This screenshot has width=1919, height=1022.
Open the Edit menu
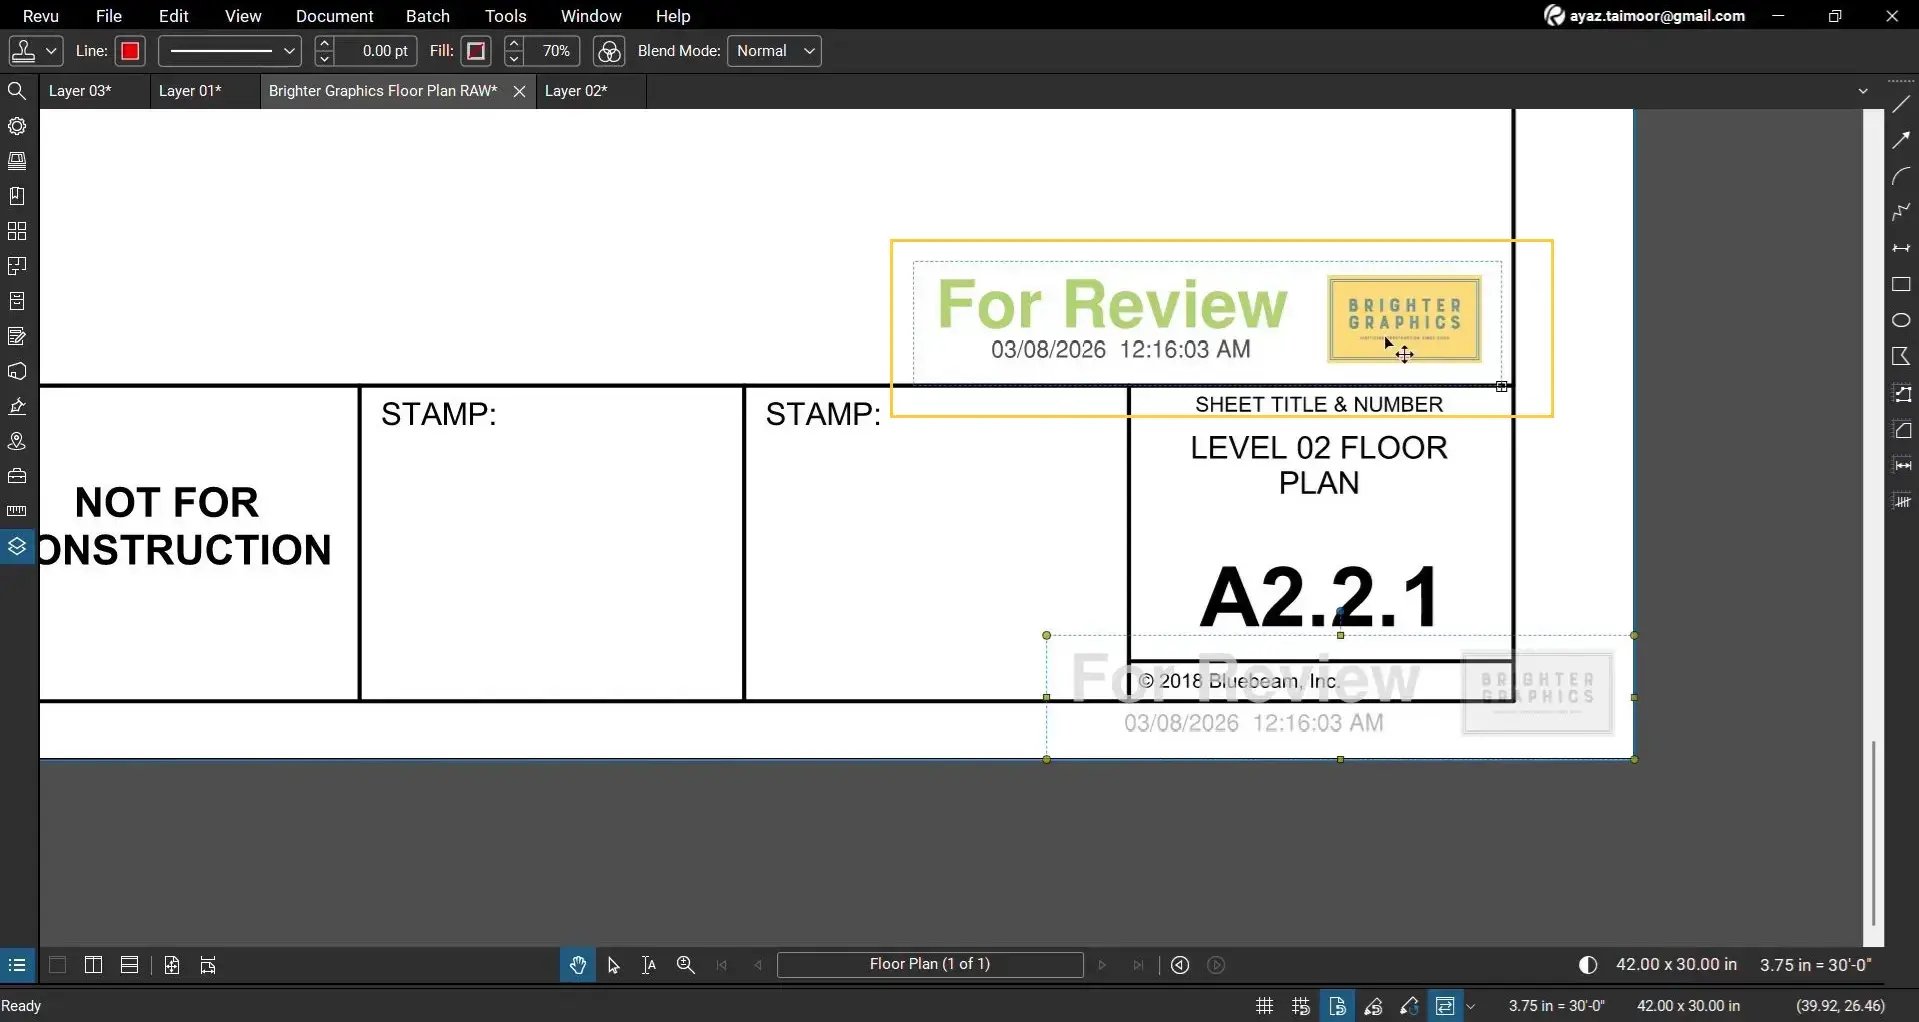[174, 16]
